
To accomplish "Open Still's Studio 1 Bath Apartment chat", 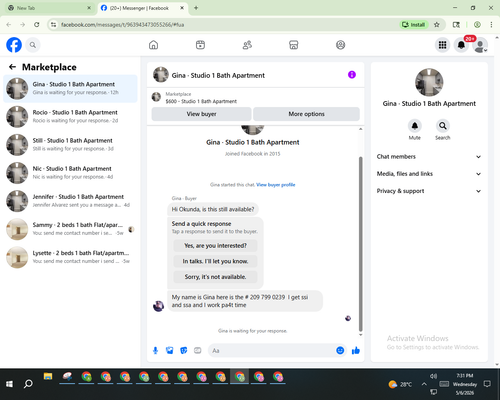I will pos(70,145).
